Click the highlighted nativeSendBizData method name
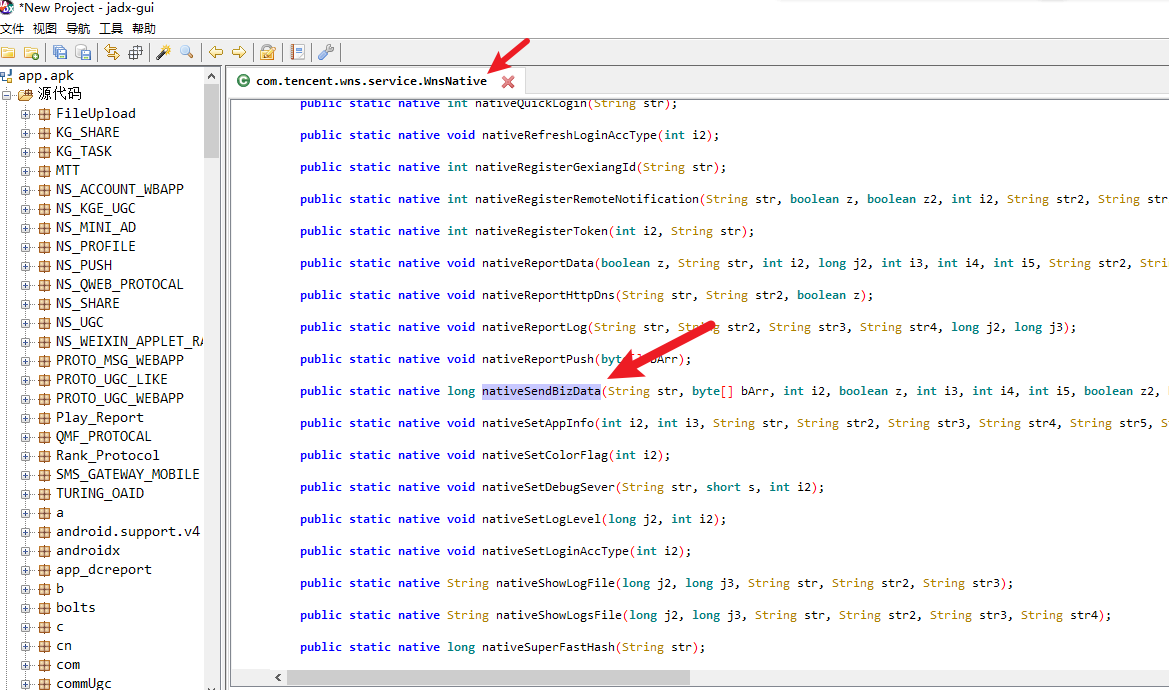Image resolution: width=1169 pixels, height=690 pixels. 541,391
